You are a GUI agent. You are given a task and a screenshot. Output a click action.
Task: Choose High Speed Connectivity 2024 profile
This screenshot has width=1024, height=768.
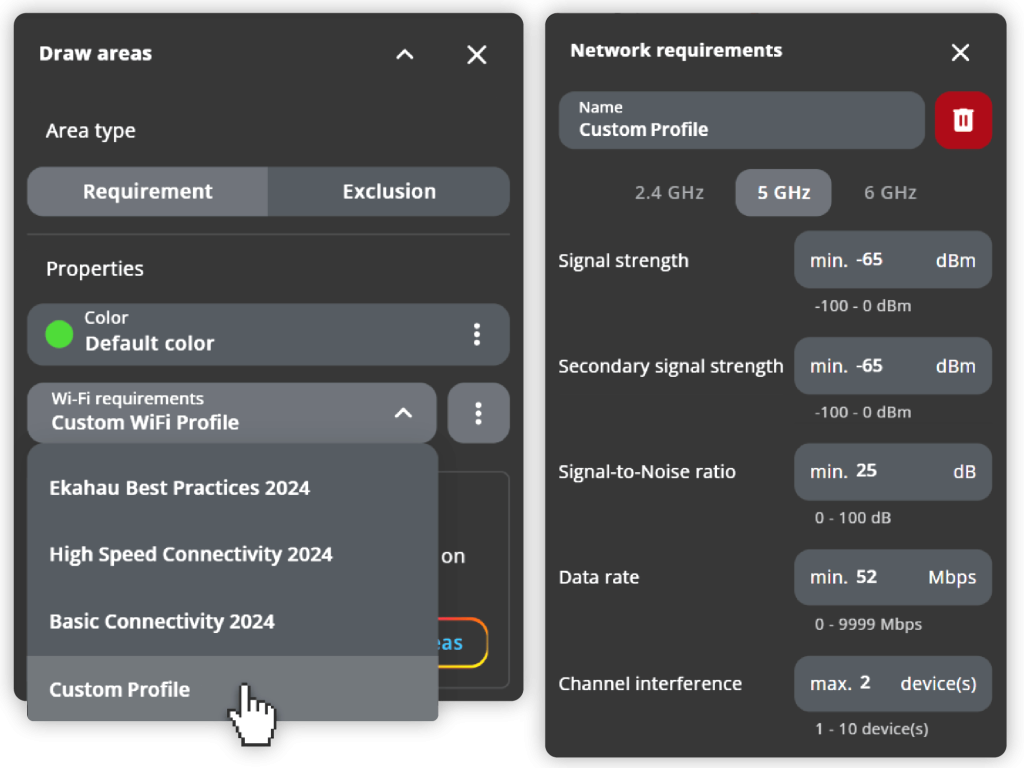click(191, 555)
